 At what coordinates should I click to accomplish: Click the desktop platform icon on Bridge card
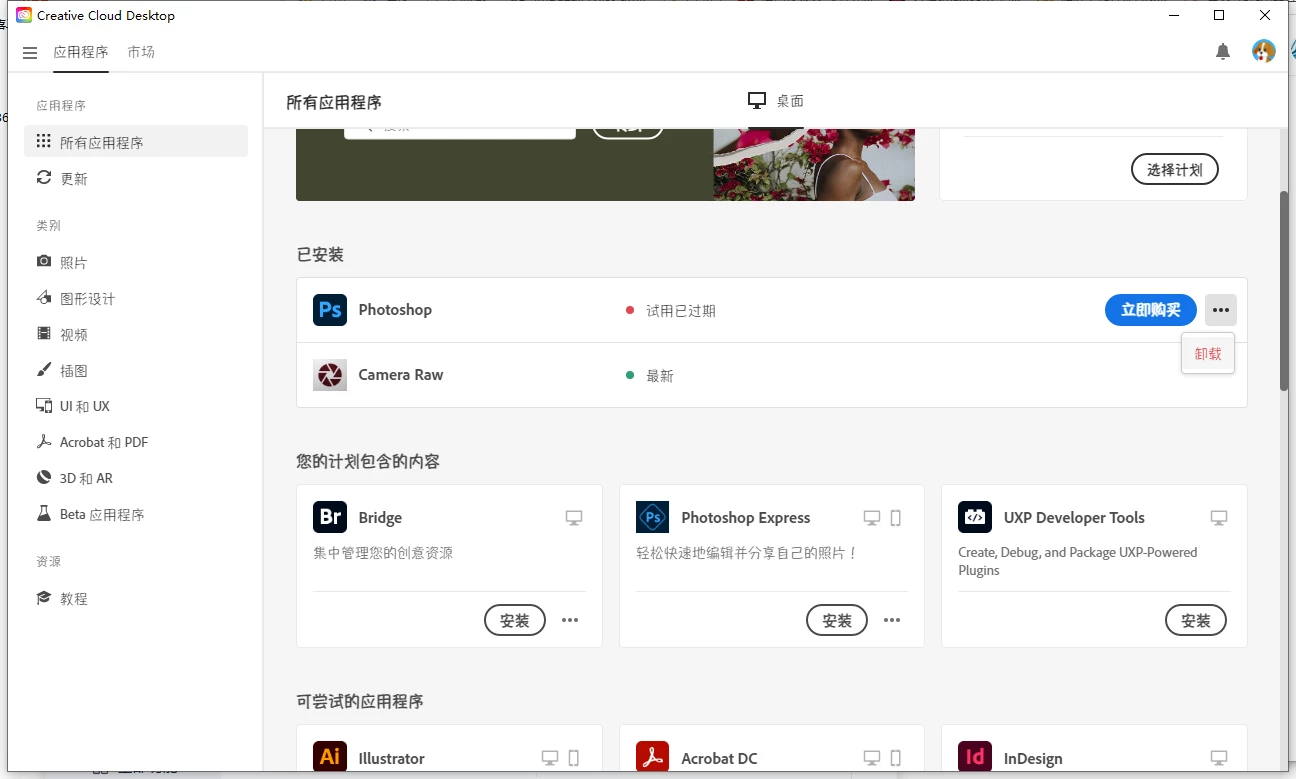(x=574, y=518)
